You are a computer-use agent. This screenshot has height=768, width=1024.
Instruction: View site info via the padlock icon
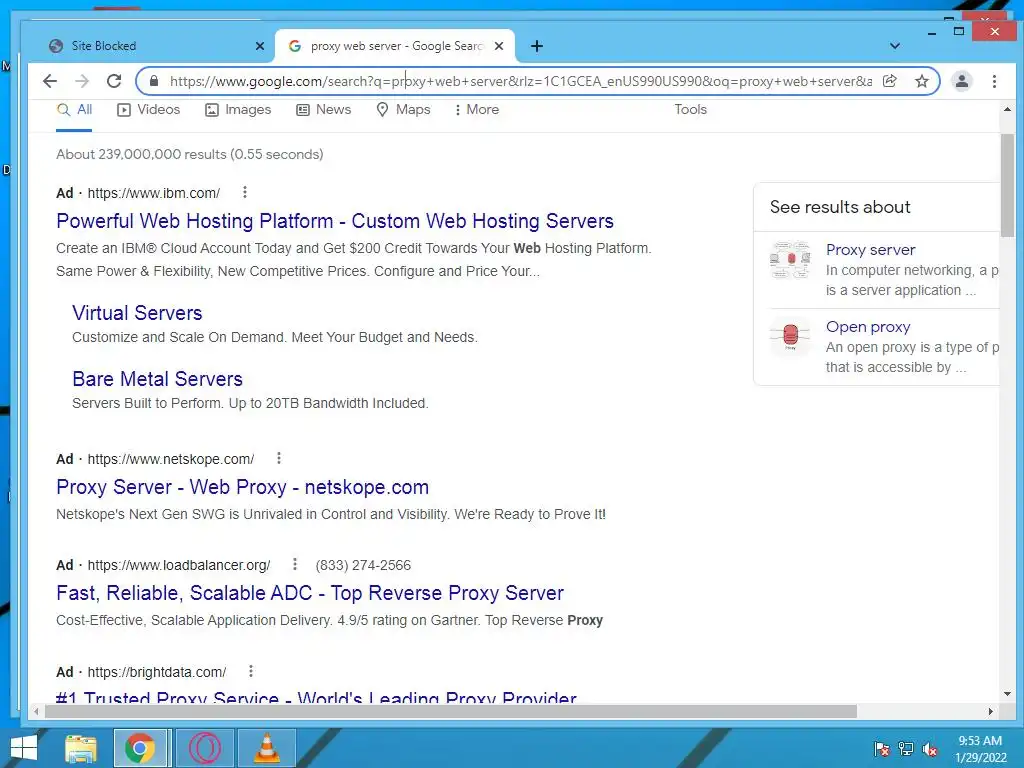(154, 81)
